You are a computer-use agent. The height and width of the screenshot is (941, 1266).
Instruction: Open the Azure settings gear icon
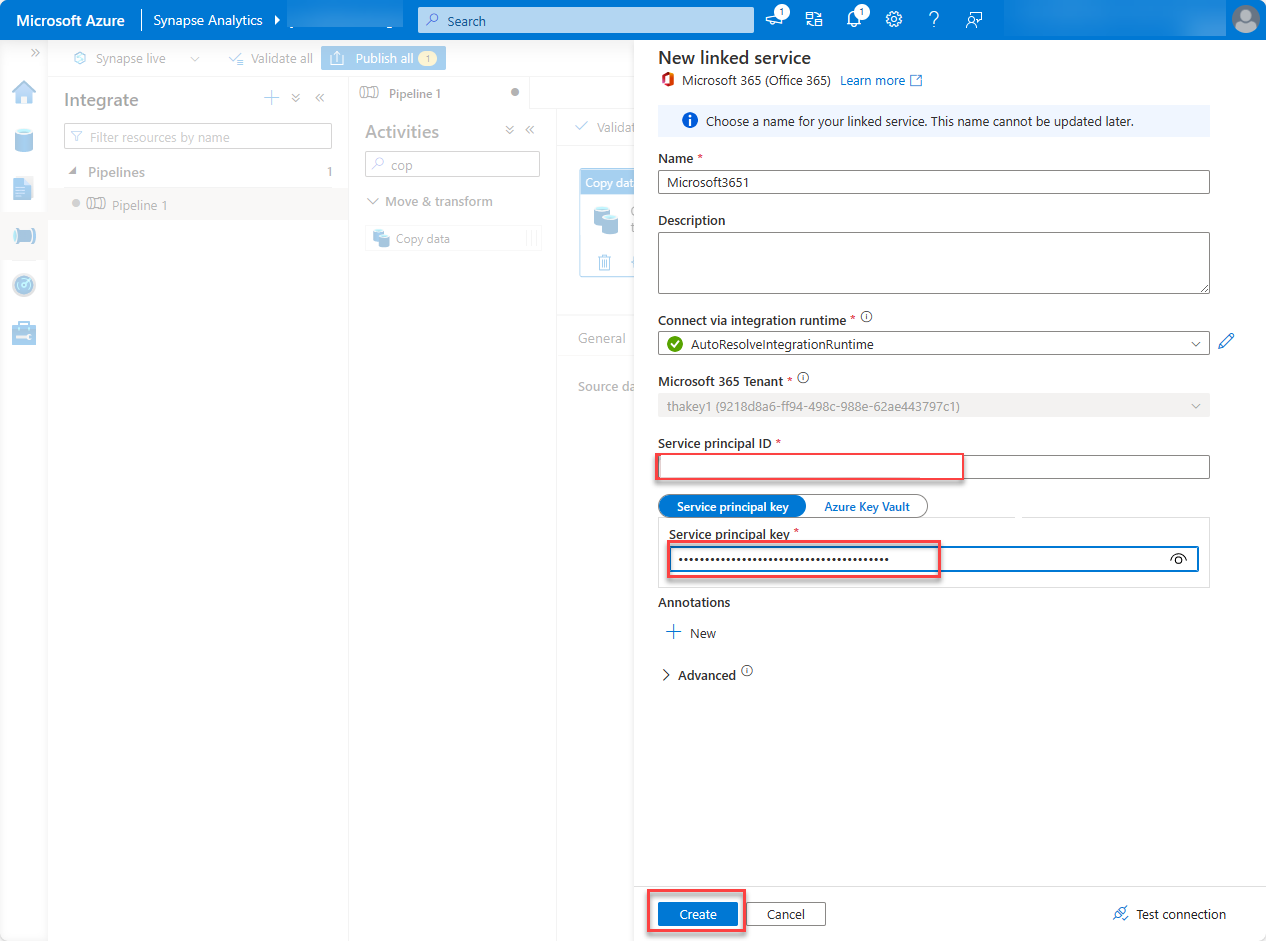[893, 19]
